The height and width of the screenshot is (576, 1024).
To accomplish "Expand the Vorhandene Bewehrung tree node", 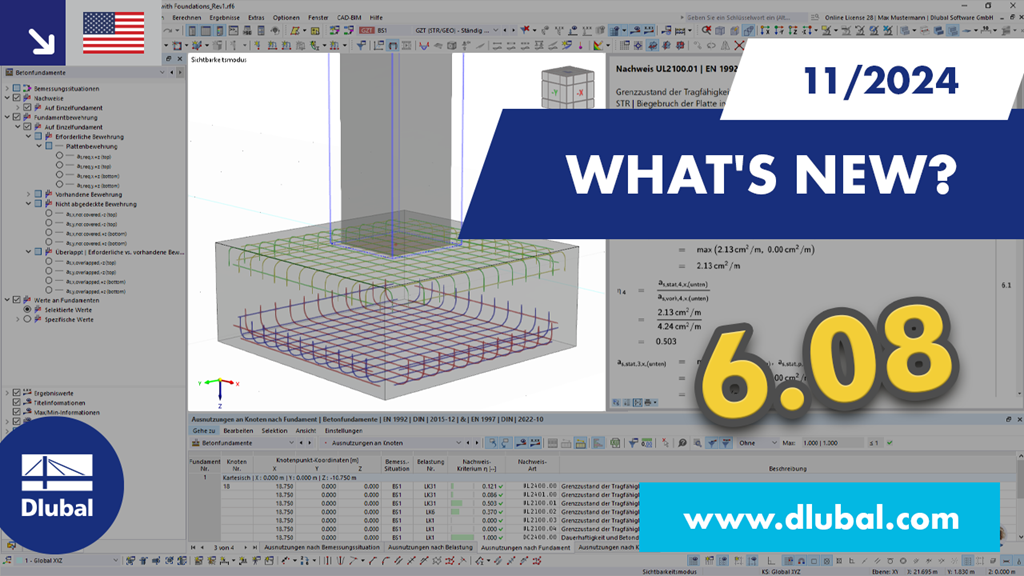I will pyautogui.click(x=28, y=194).
